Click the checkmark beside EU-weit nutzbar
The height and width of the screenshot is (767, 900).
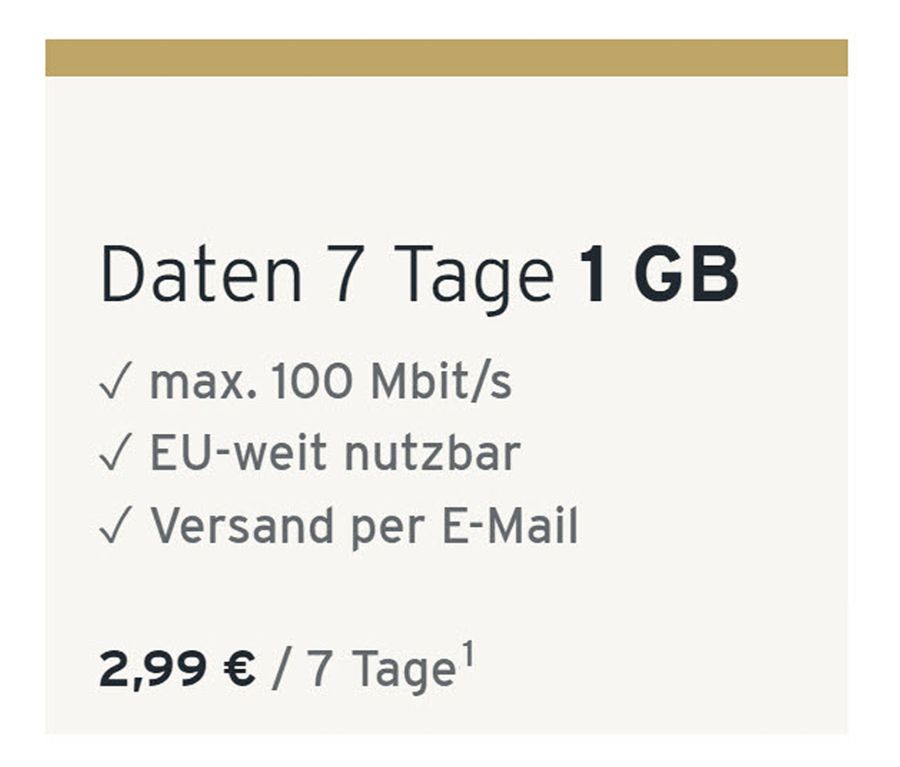116,452
